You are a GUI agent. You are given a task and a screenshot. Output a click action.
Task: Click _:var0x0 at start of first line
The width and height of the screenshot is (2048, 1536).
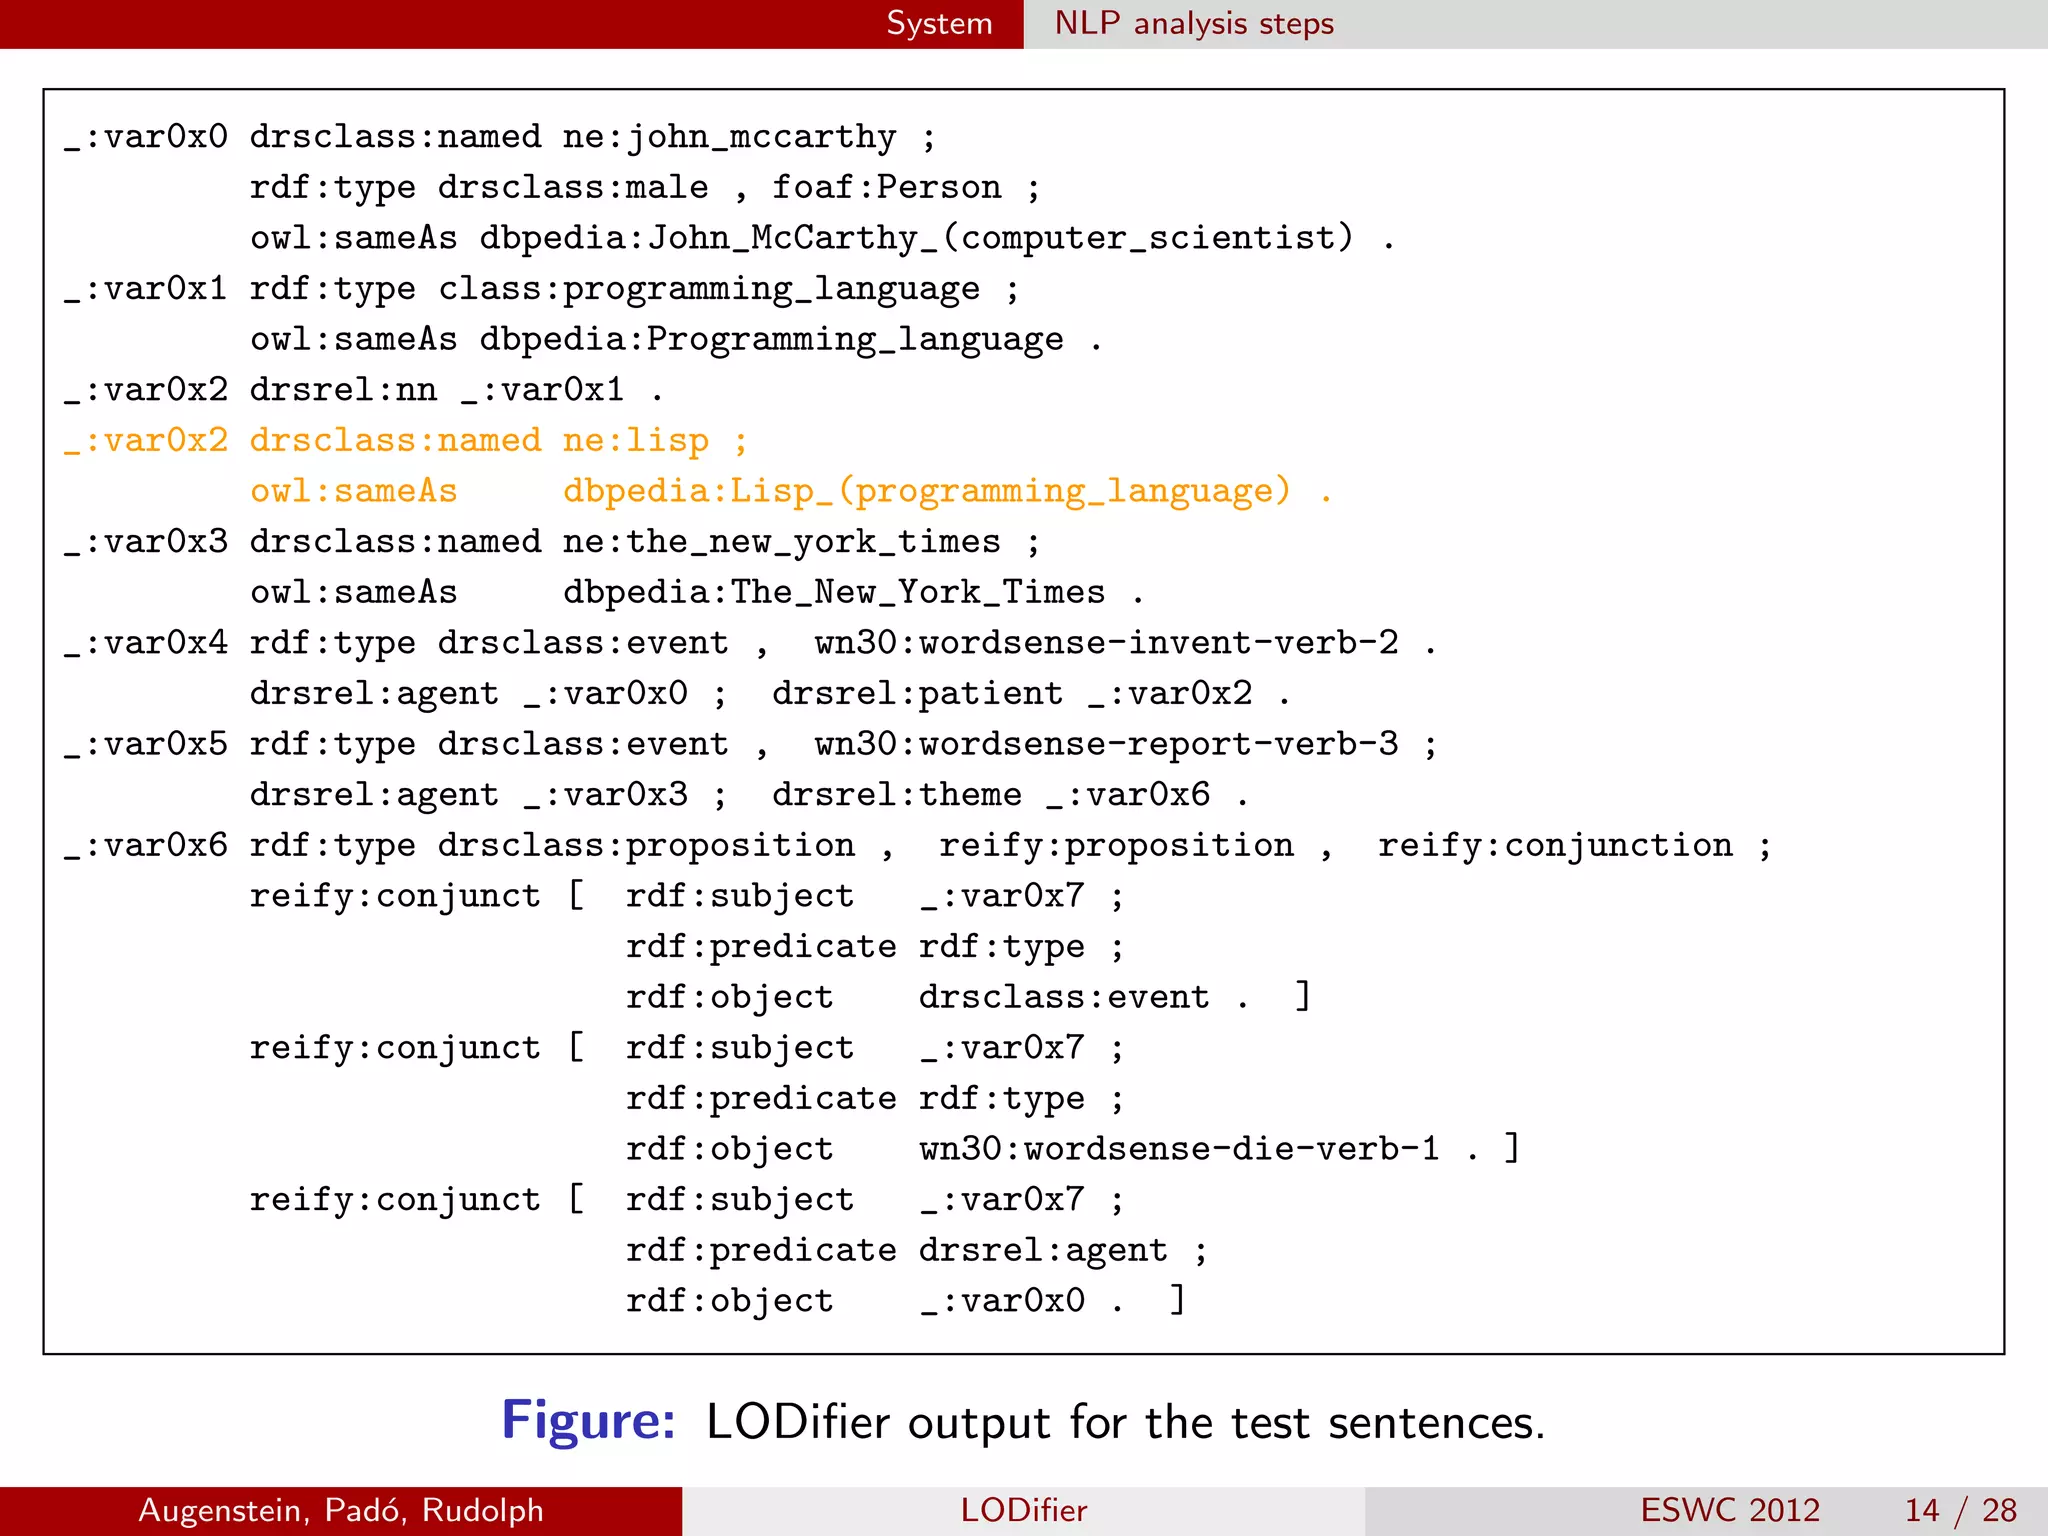[x=146, y=137]
